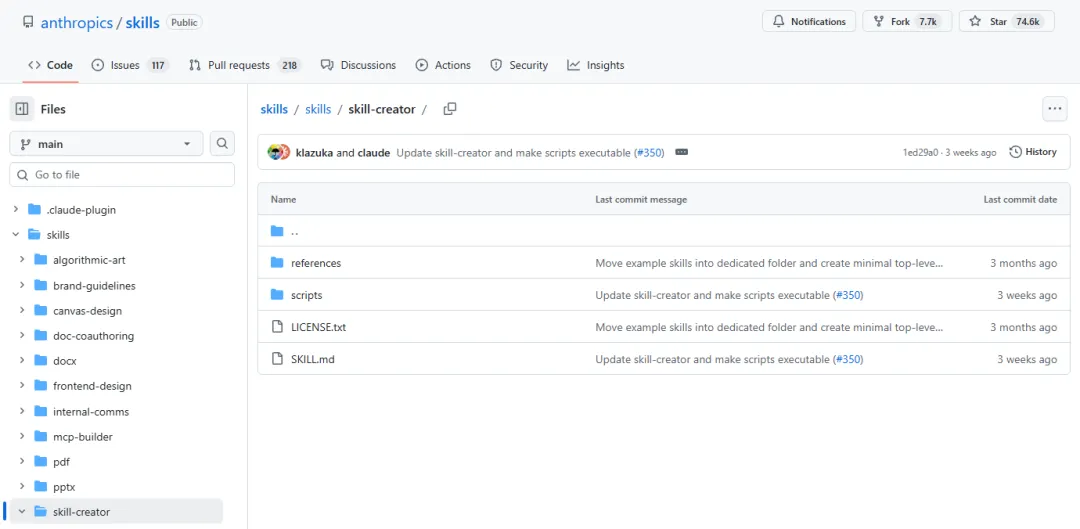Open pull request #350 link in scripts row

[x=848, y=295]
